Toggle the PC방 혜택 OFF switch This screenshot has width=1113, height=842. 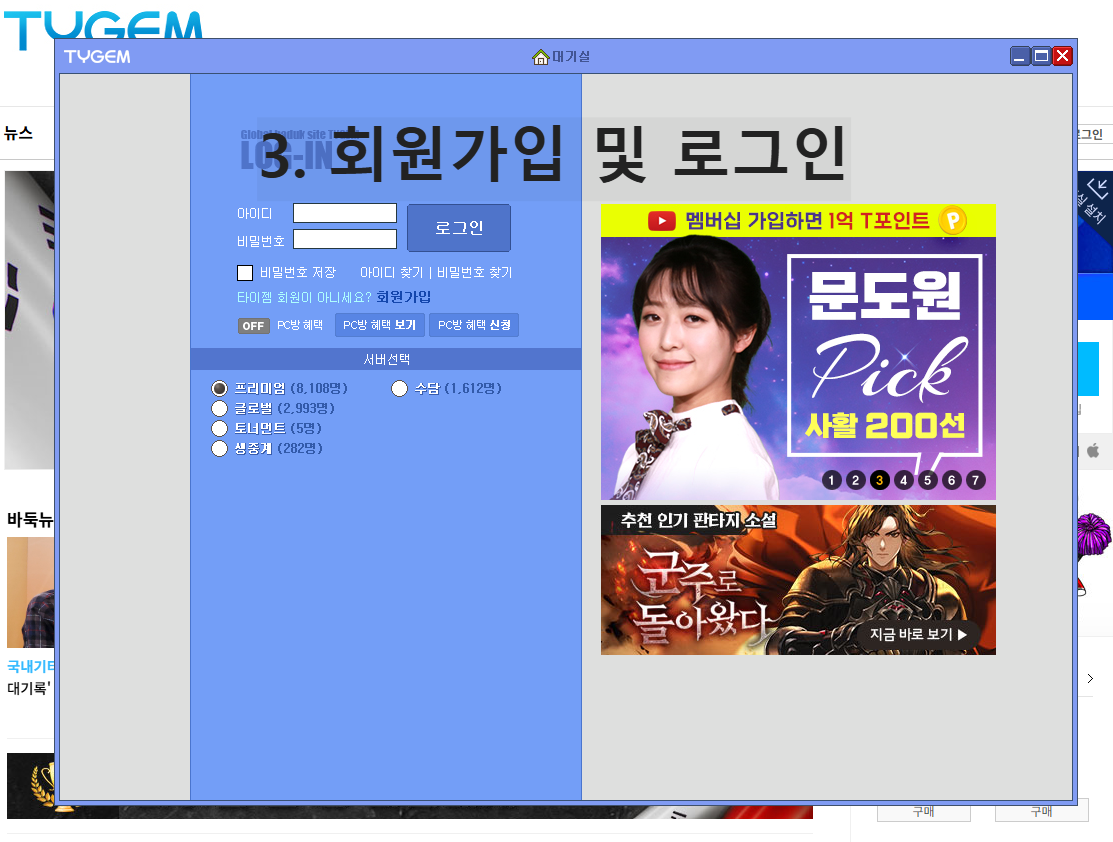click(253, 326)
